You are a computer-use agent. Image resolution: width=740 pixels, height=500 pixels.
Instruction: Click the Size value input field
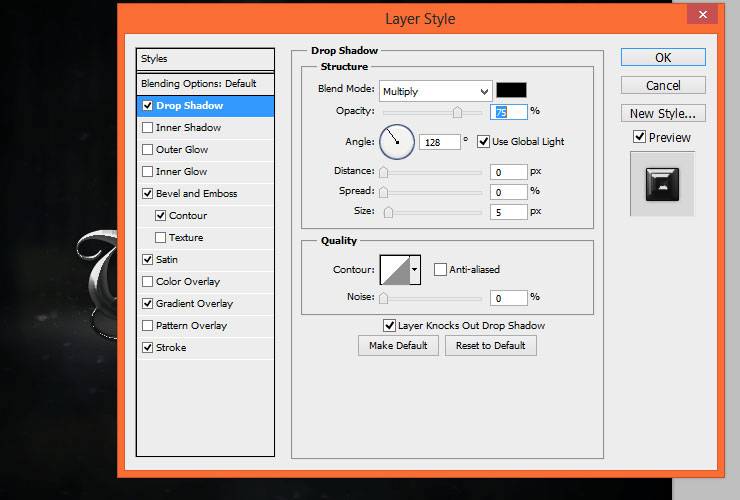point(508,212)
